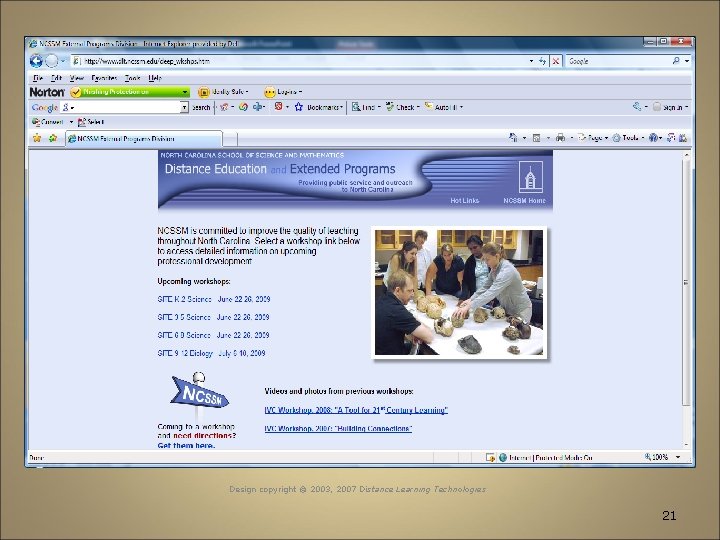This screenshot has height=540, width=720.
Task: Click the vertical scrollbar of the page
Action: point(686,283)
